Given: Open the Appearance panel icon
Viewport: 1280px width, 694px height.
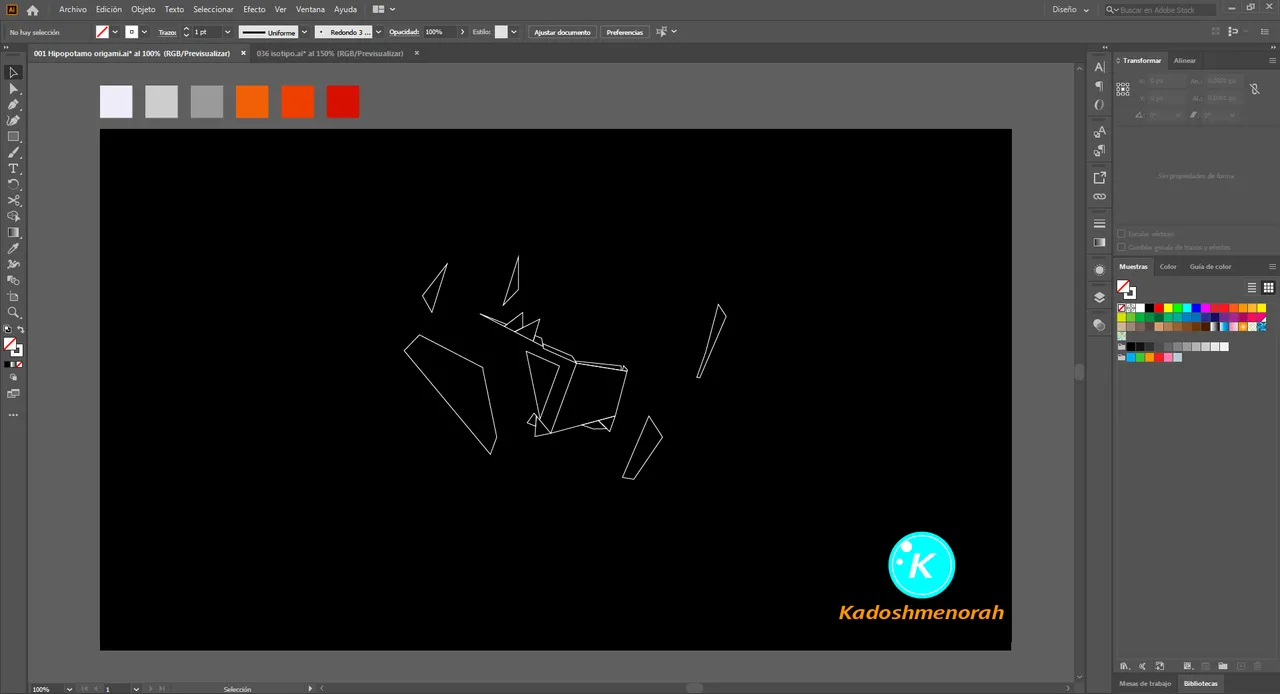Looking at the screenshot, I should (x=1099, y=270).
